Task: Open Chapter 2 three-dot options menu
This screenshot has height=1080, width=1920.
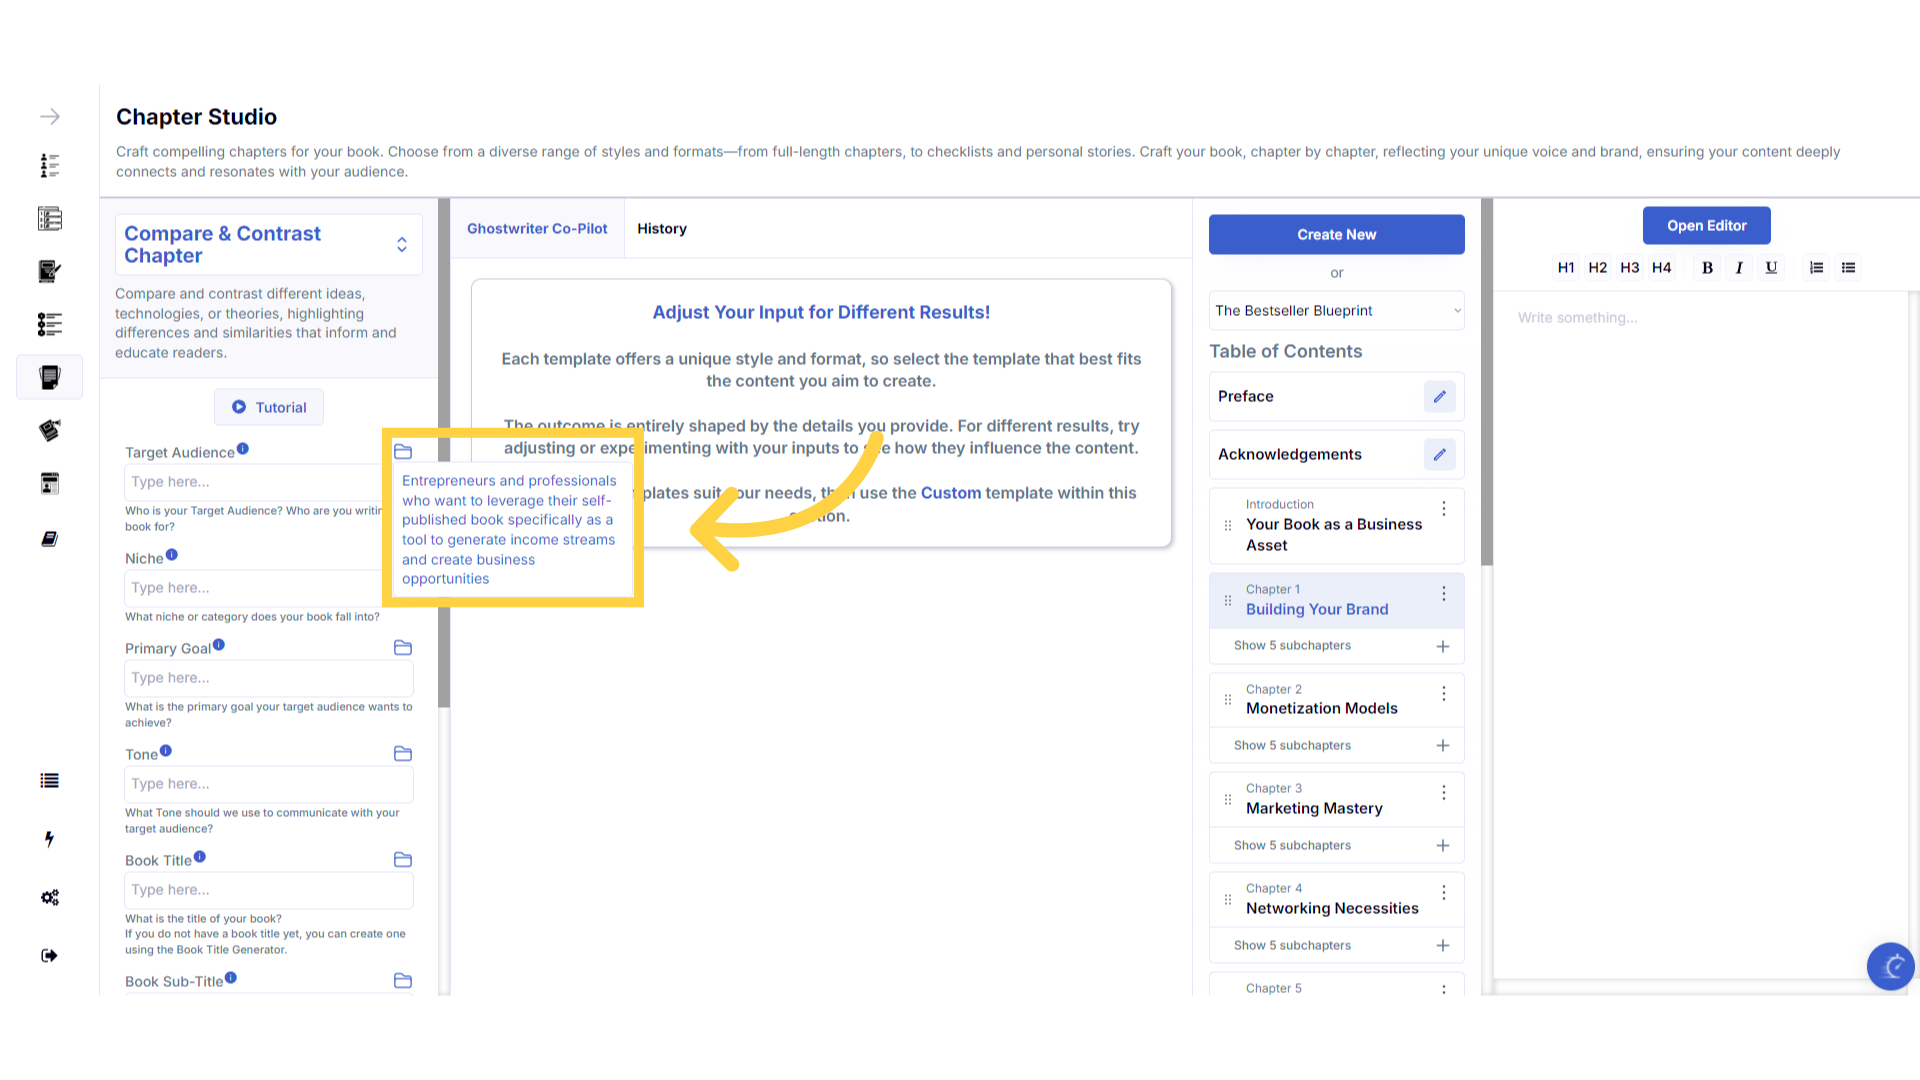Action: [x=1444, y=693]
